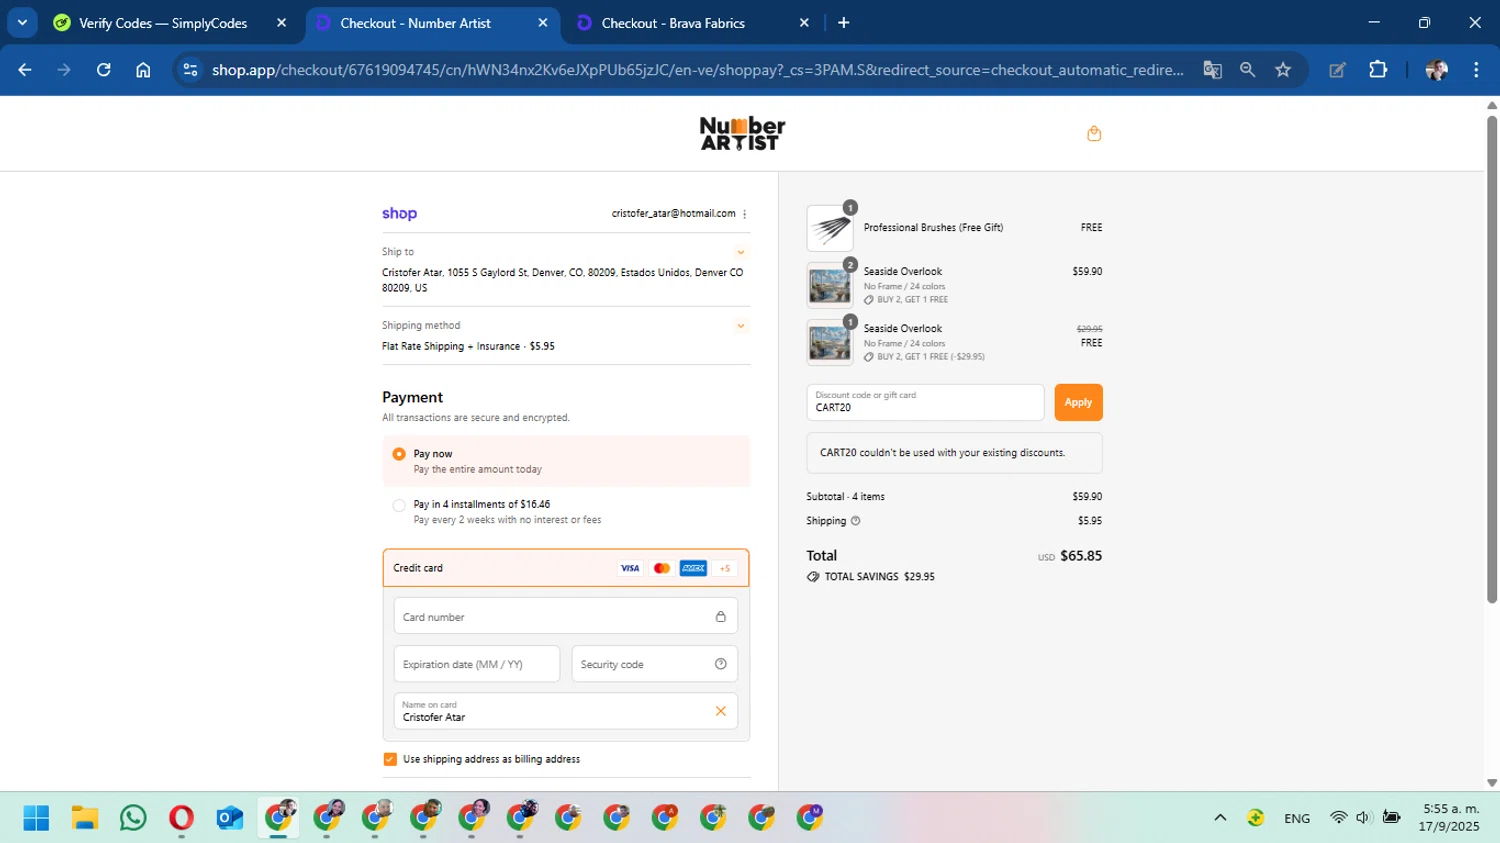Expand the Shipping method section
The image size is (1500, 843).
pyautogui.click(x=741, y=326)
